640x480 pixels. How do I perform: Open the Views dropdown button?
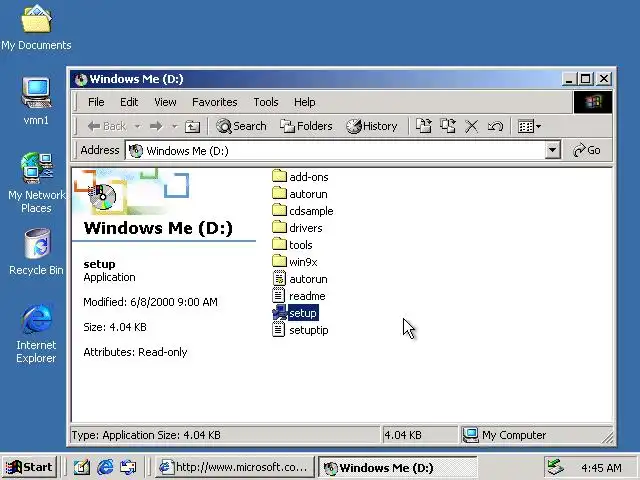(x=529, y=126)
